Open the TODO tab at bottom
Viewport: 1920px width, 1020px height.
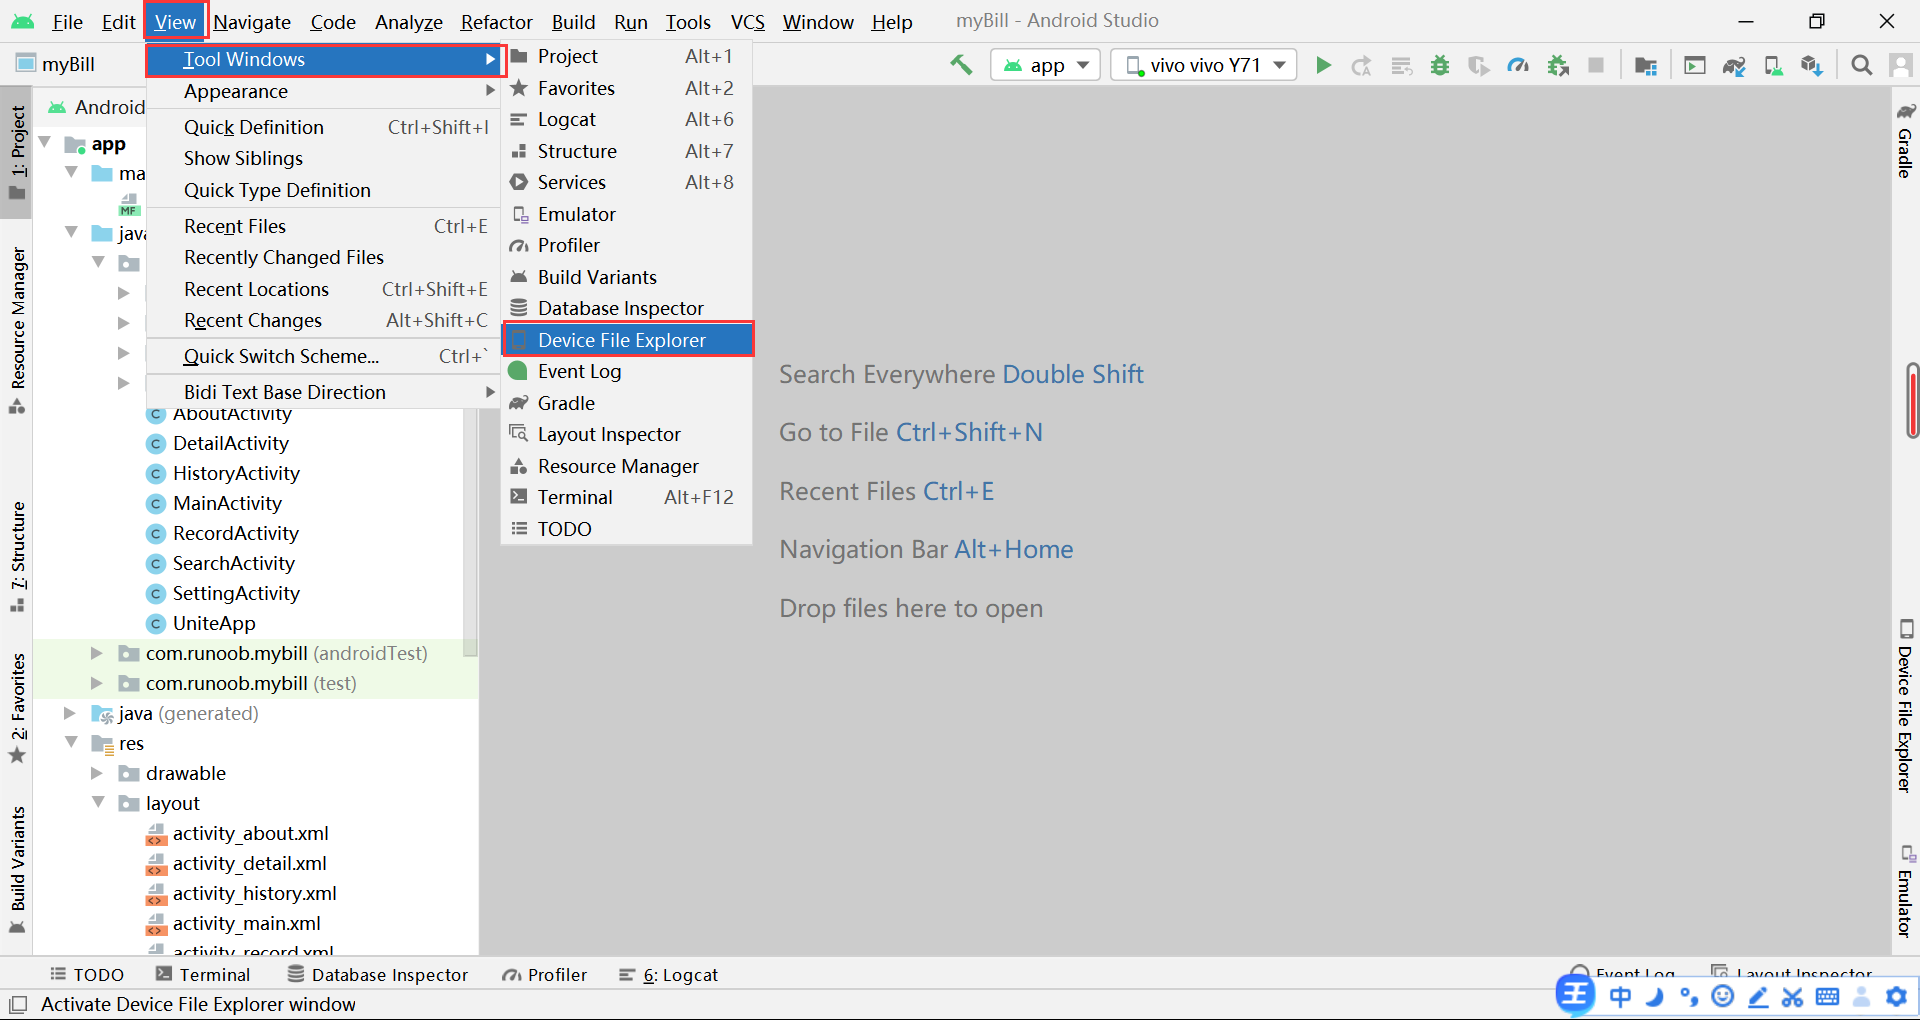click(87, 975)
